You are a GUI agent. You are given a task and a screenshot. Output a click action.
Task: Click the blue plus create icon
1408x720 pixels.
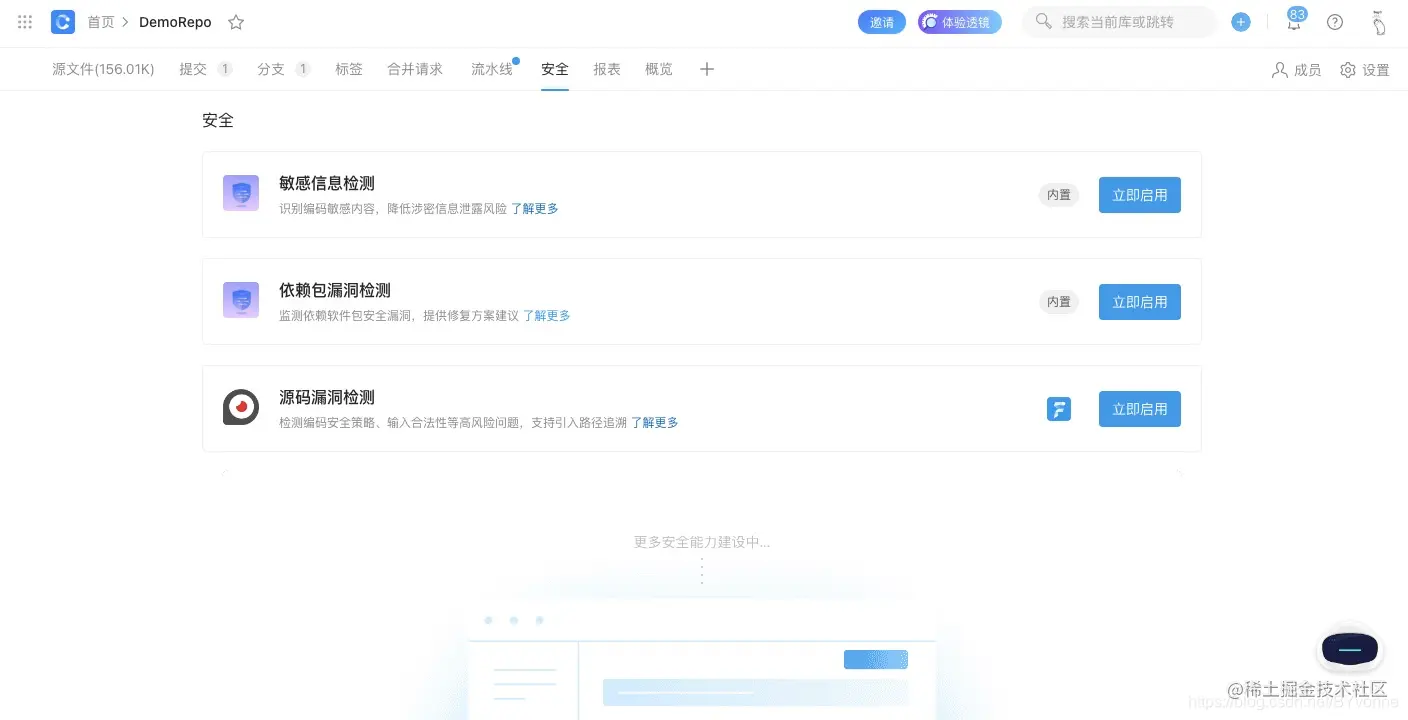point(1241,21)
